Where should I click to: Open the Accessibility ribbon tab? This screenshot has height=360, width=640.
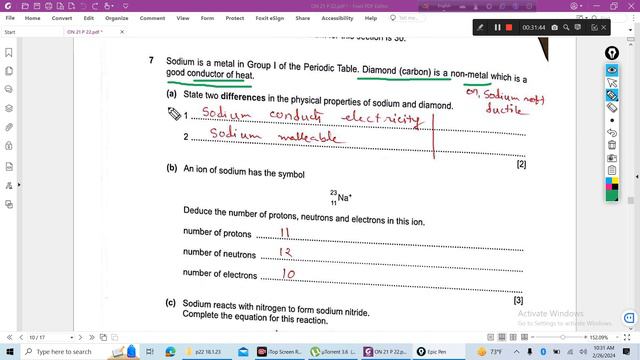point(337,18)
